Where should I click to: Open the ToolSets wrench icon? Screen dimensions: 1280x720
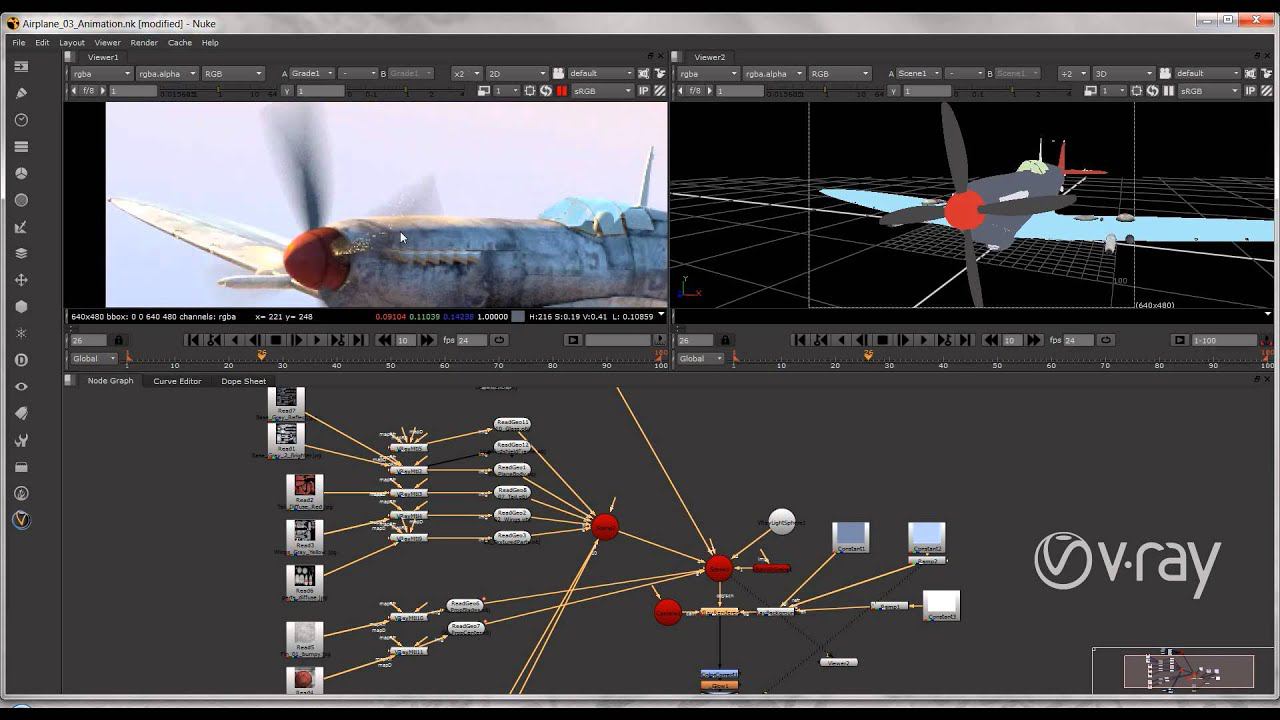pyautogui.click(x=21, y=440)
